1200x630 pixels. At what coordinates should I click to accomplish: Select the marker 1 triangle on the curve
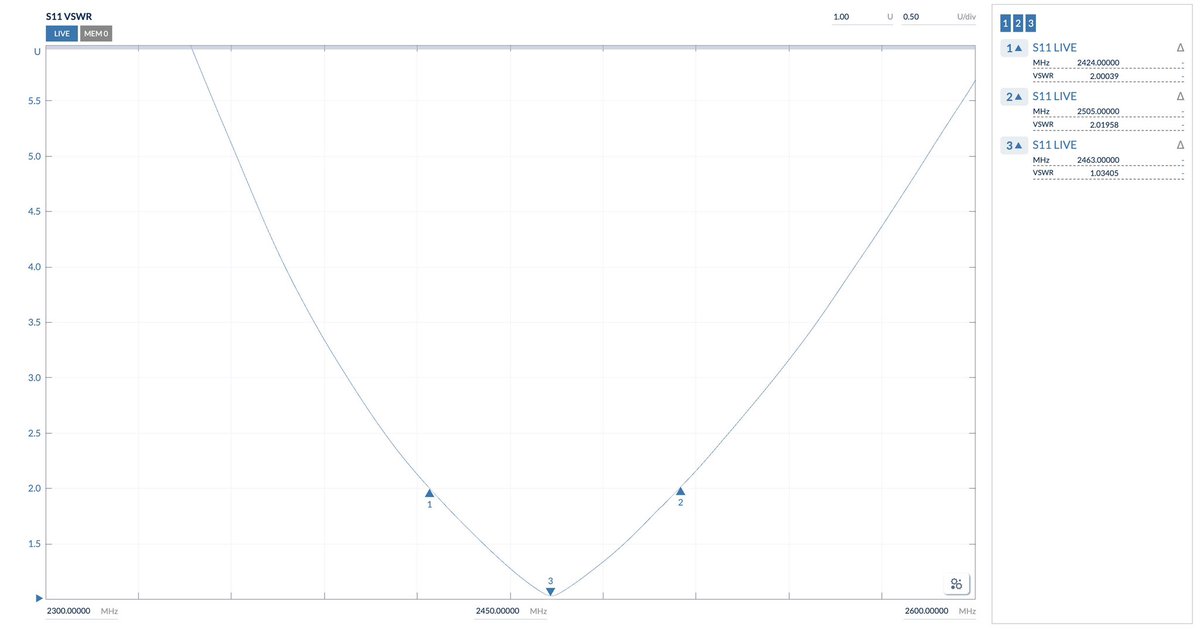pos(429,493)
